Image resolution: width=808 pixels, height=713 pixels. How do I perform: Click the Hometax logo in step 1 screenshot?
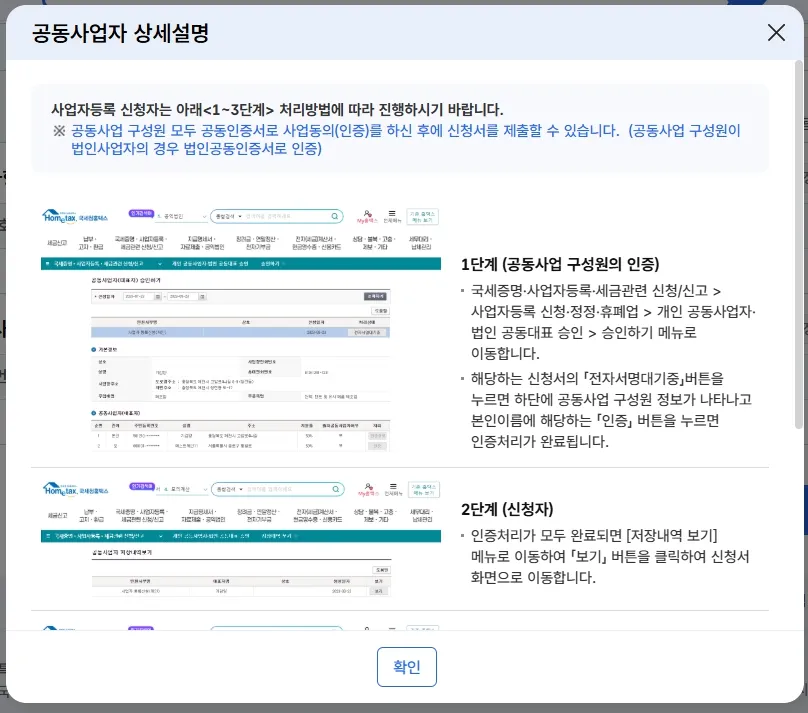coord(67,215)
